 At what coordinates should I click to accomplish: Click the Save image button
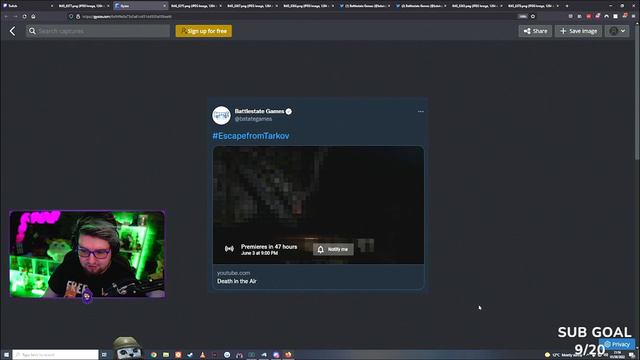(x=578, y=31)
